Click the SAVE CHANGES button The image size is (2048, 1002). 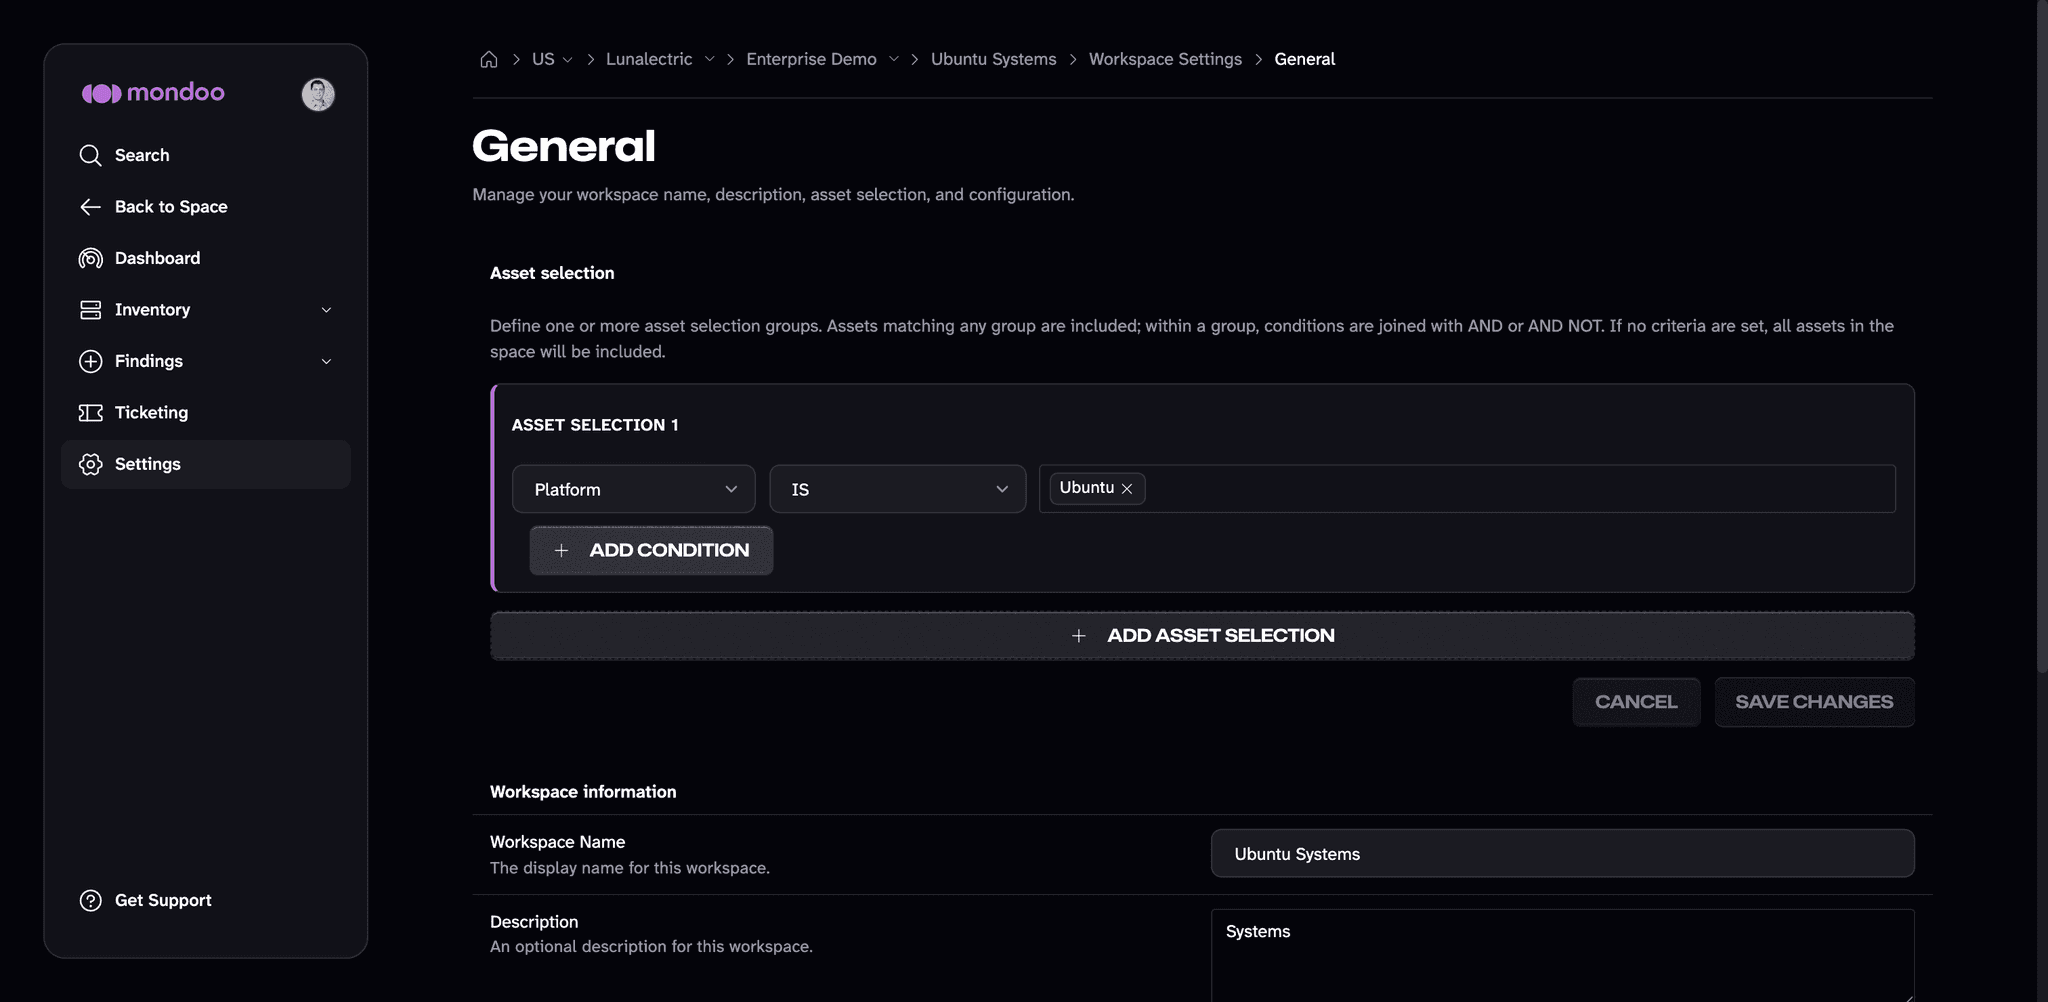pyautogui.click(x=1814, y=702)
